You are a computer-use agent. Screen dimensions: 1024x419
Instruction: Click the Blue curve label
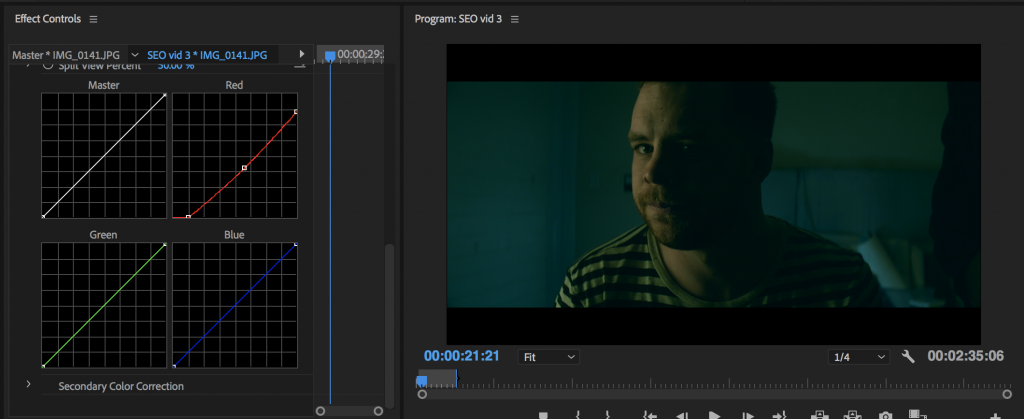pos(234,235)
